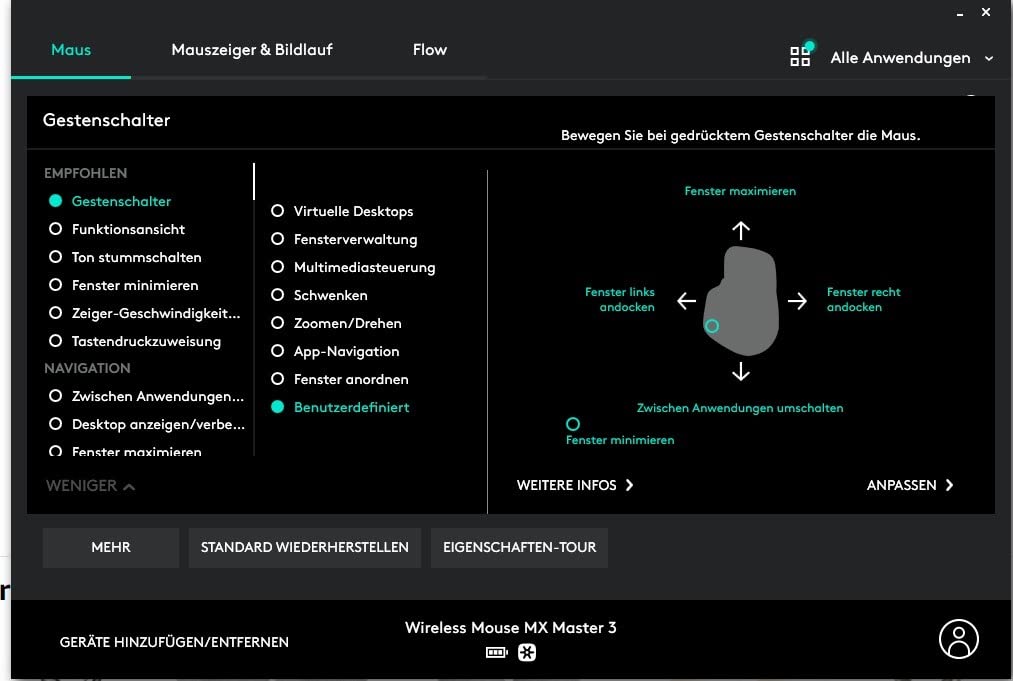Viewport: 1013px width, 681px height.
Task: Click the left arrow gesture icon
Action: [686, 300]
